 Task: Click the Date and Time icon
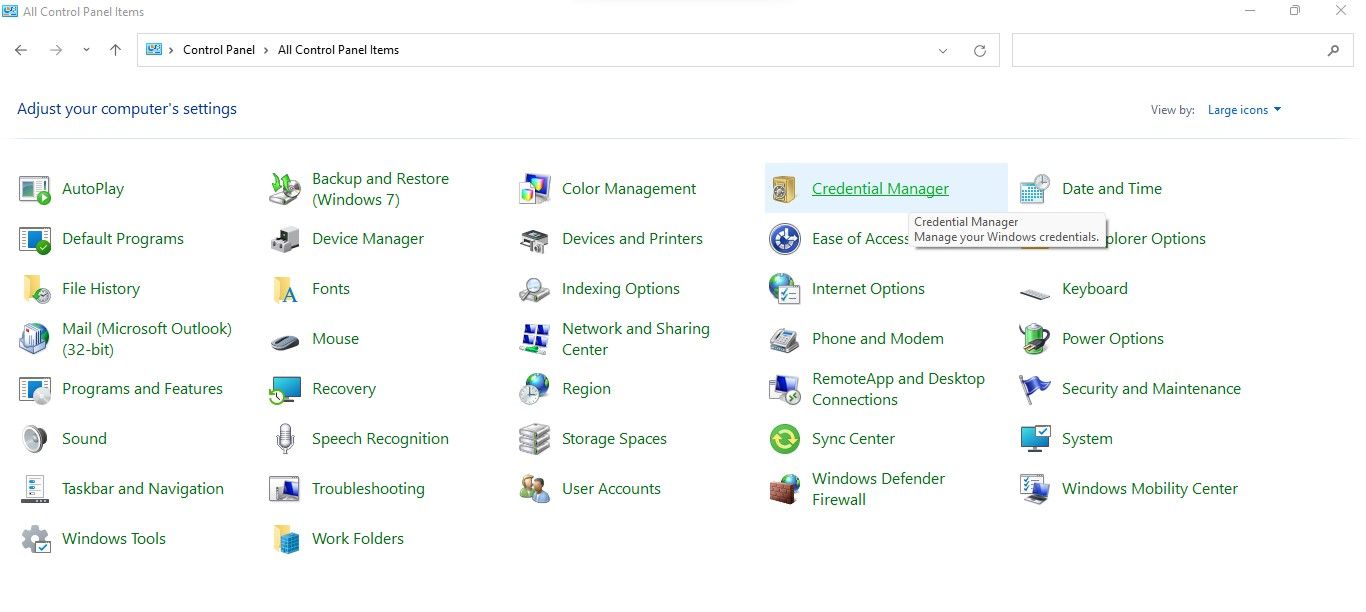(1035, 189)
